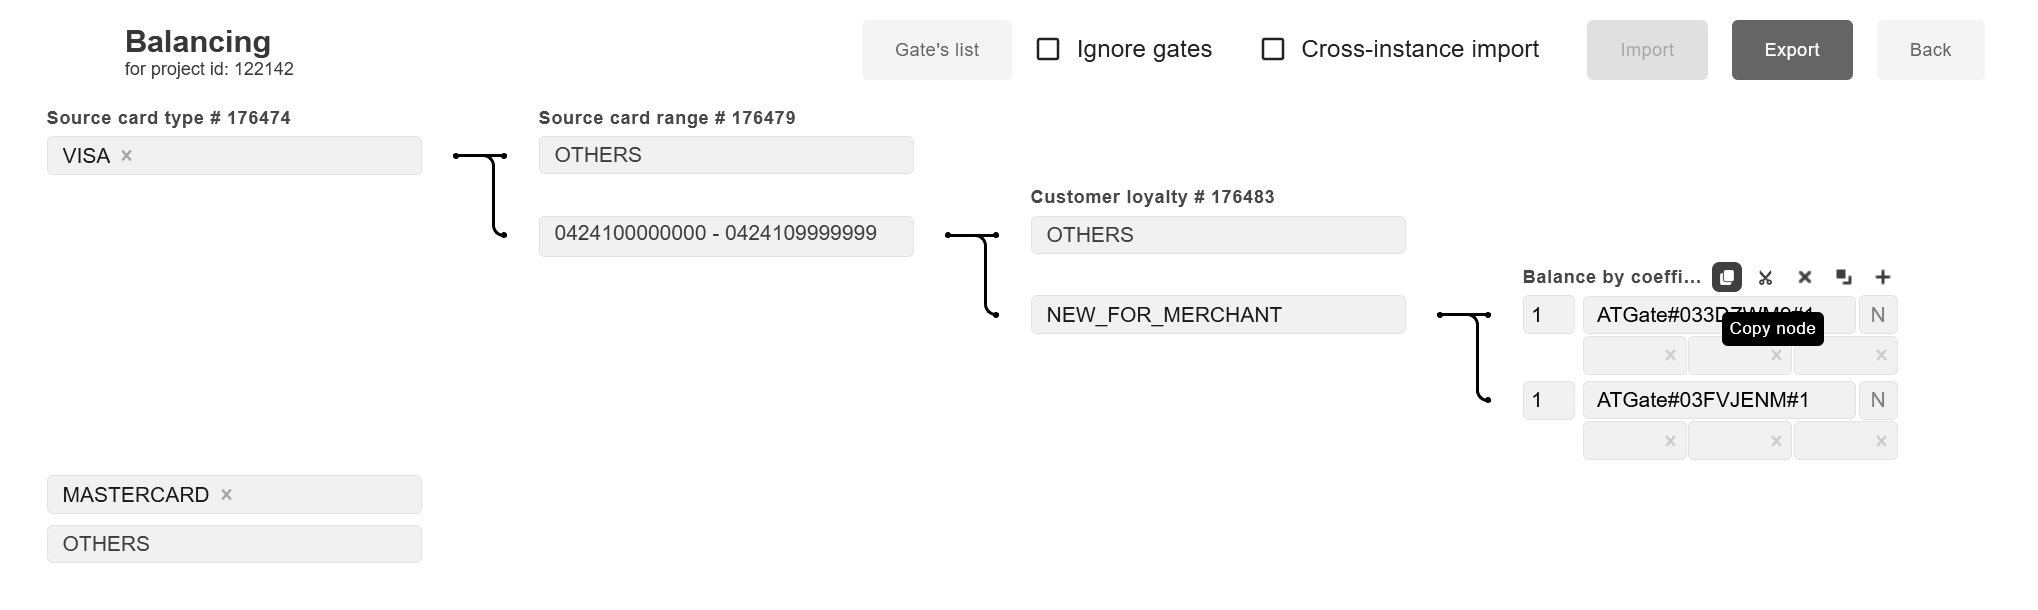Click the scissors cut node icon

click(1766, 277)
